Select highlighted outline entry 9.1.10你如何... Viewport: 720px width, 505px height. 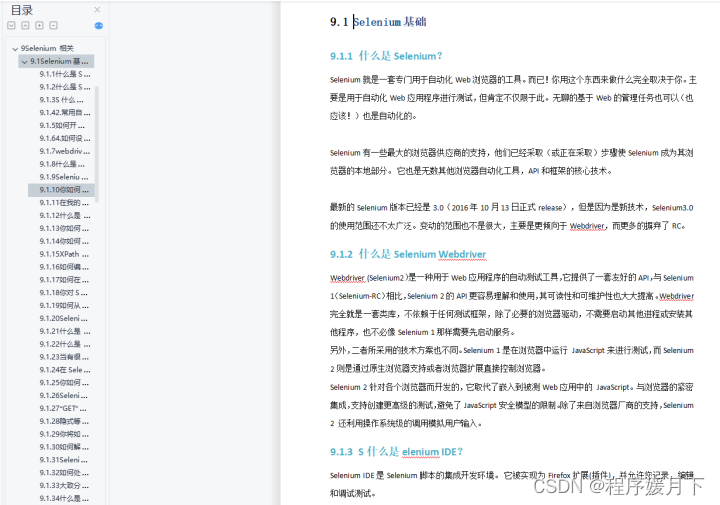[64, 190]
